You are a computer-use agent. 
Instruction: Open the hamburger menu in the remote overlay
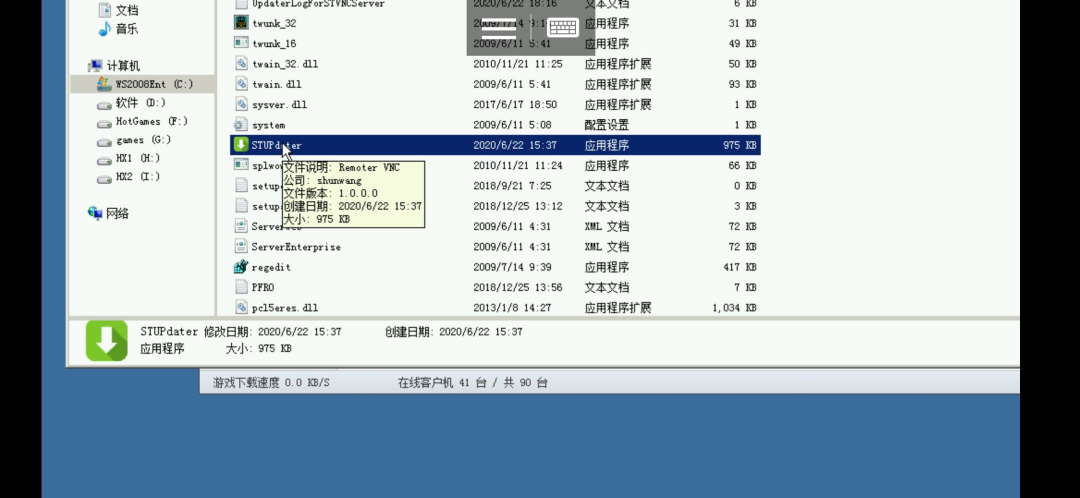click(x=499, y=28)
